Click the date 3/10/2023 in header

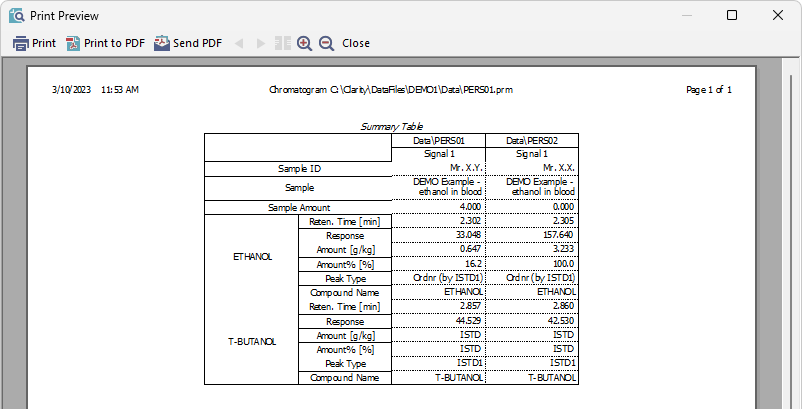pos(71,90)
